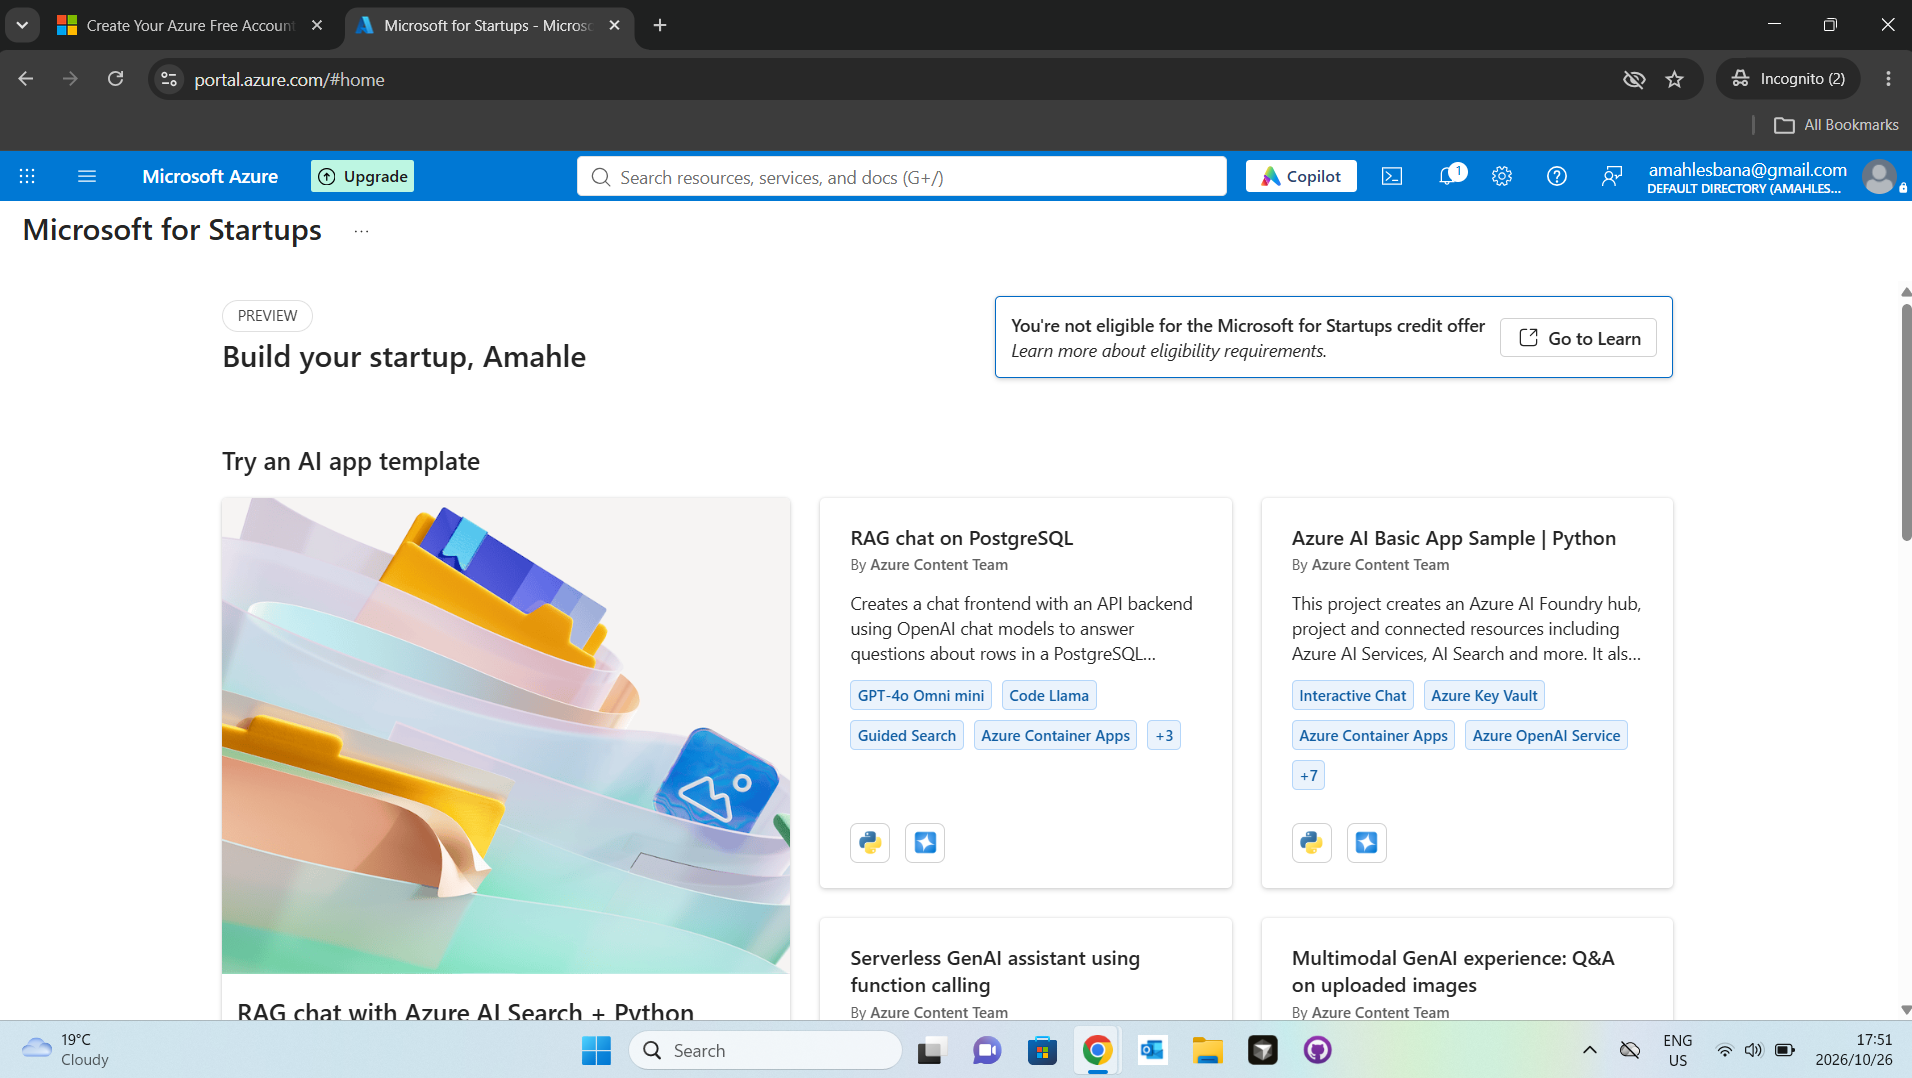Open GitHub Desktop from the Windows taskbar
The height and width of the screenshot is (1078, 1912).
1318,1050
